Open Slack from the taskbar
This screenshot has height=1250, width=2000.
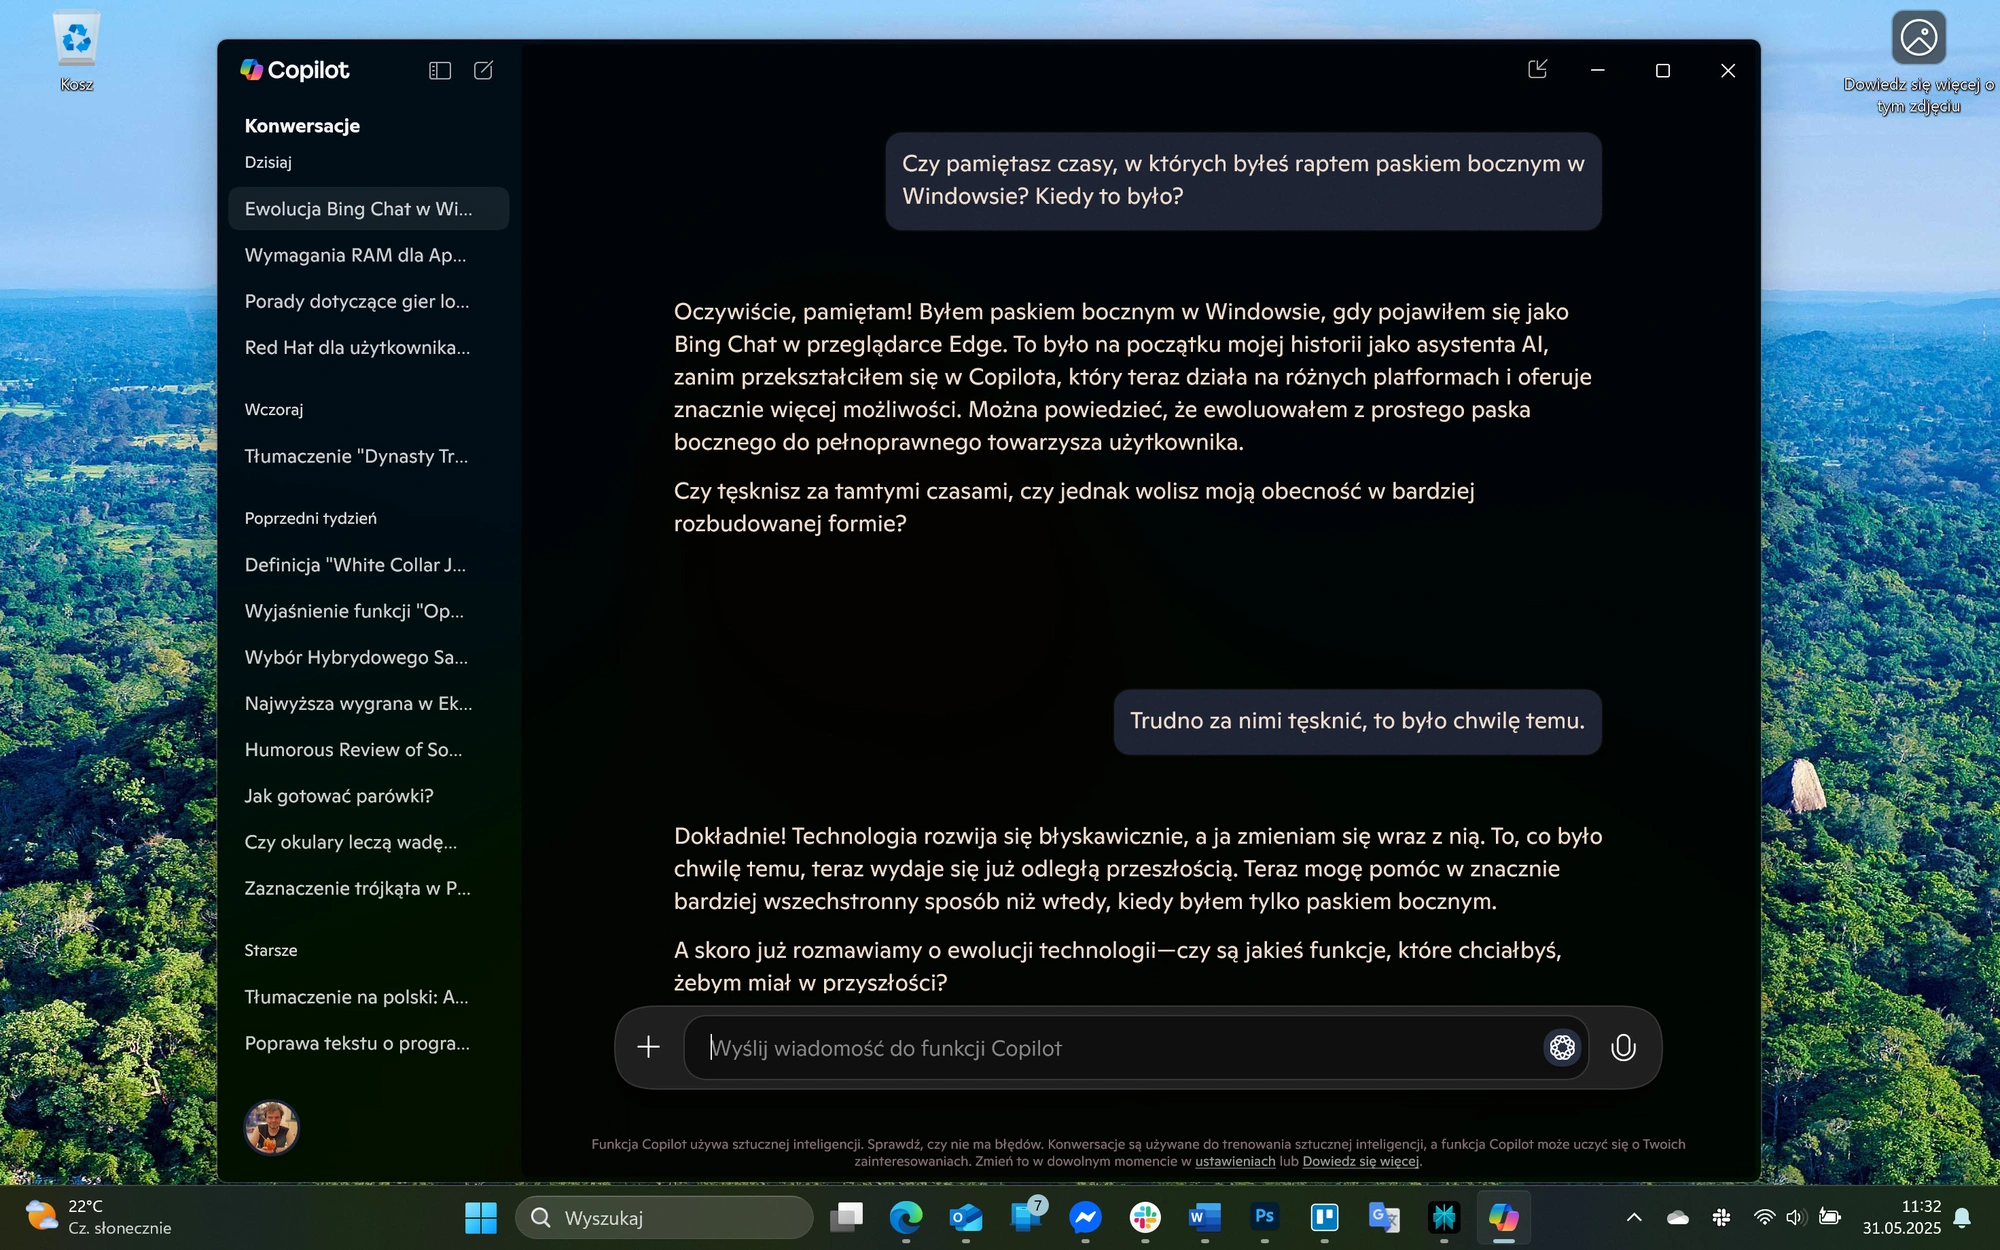(1145, 1217)
